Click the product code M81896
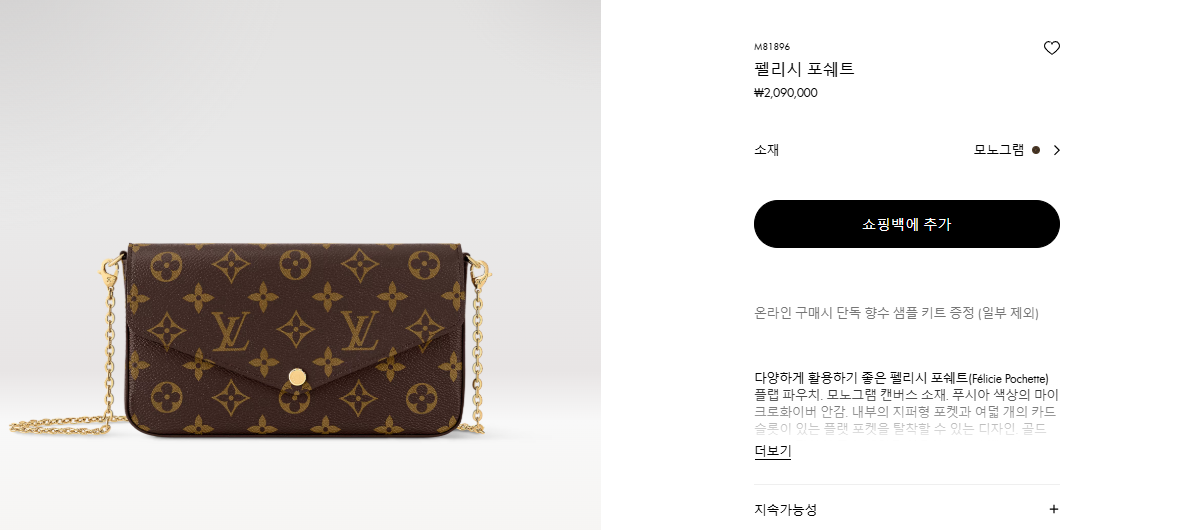 tap(772, 47)
